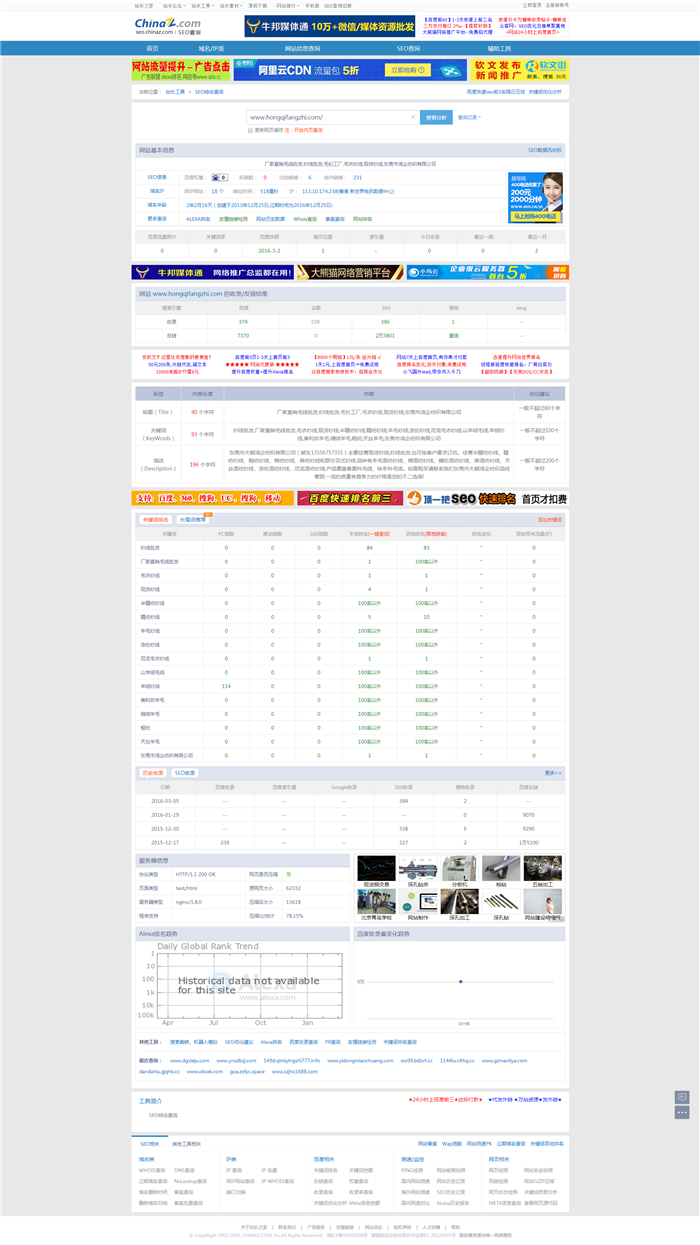This screenshot has height=1245, width=700.
Task: Click the domain URL input field
Action: tap(330, 117)
